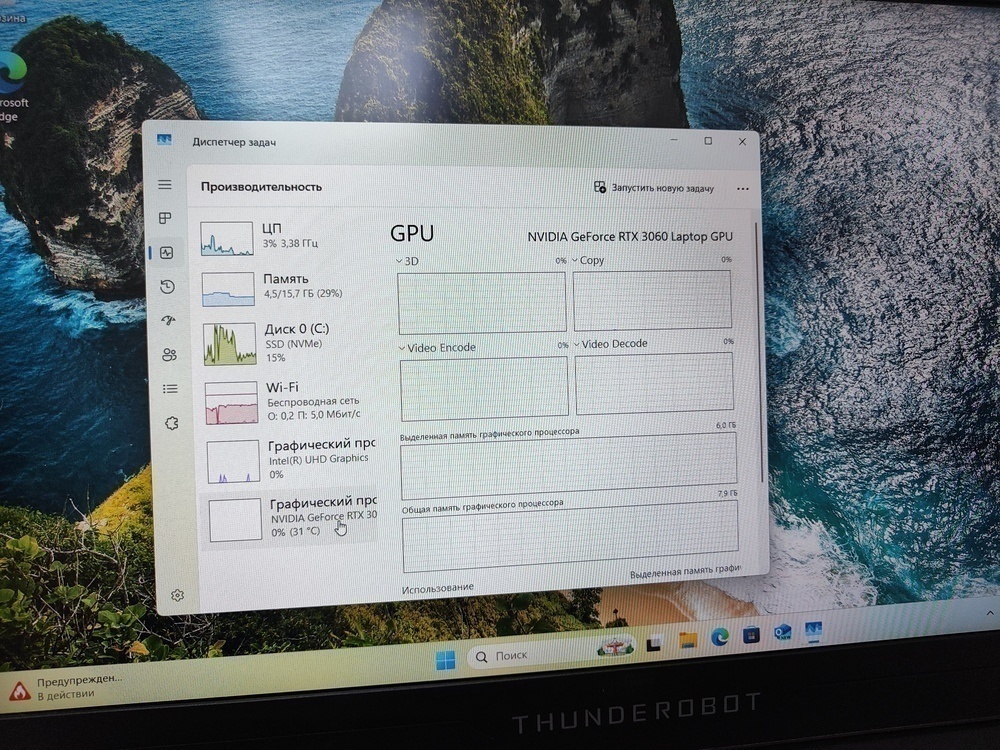Open the Task Manager hamburger navigation menu
Viewport: 1000px width, 750px height.
point(165,184)
